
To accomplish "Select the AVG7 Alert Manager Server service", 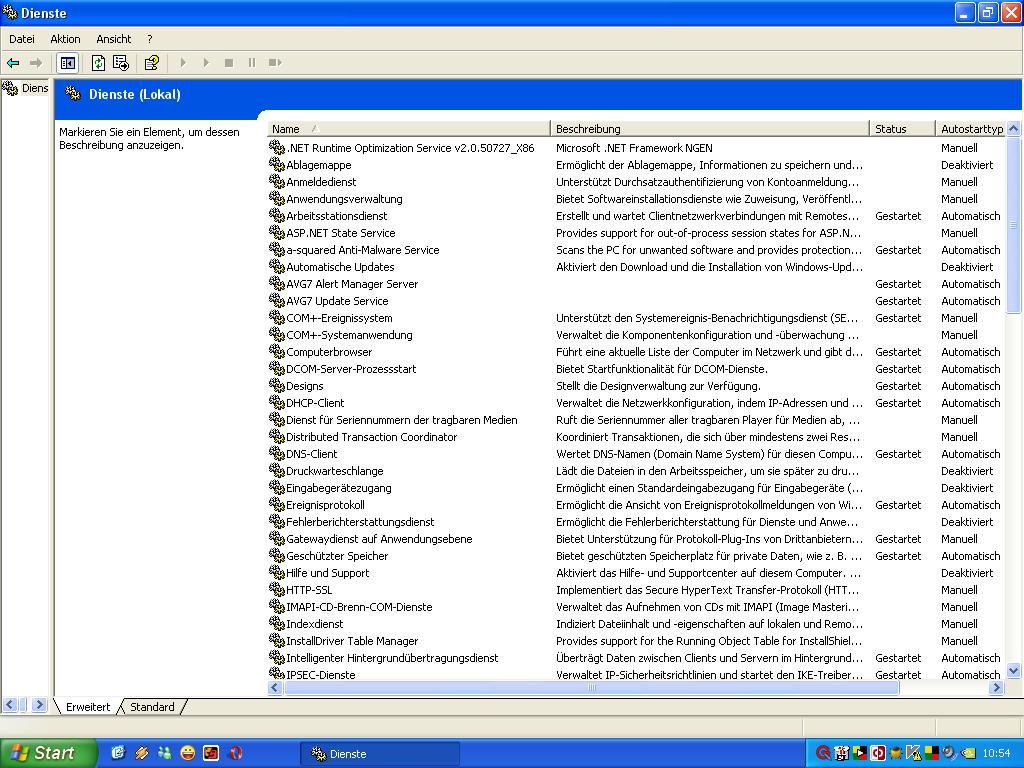I will click(352, 283).
